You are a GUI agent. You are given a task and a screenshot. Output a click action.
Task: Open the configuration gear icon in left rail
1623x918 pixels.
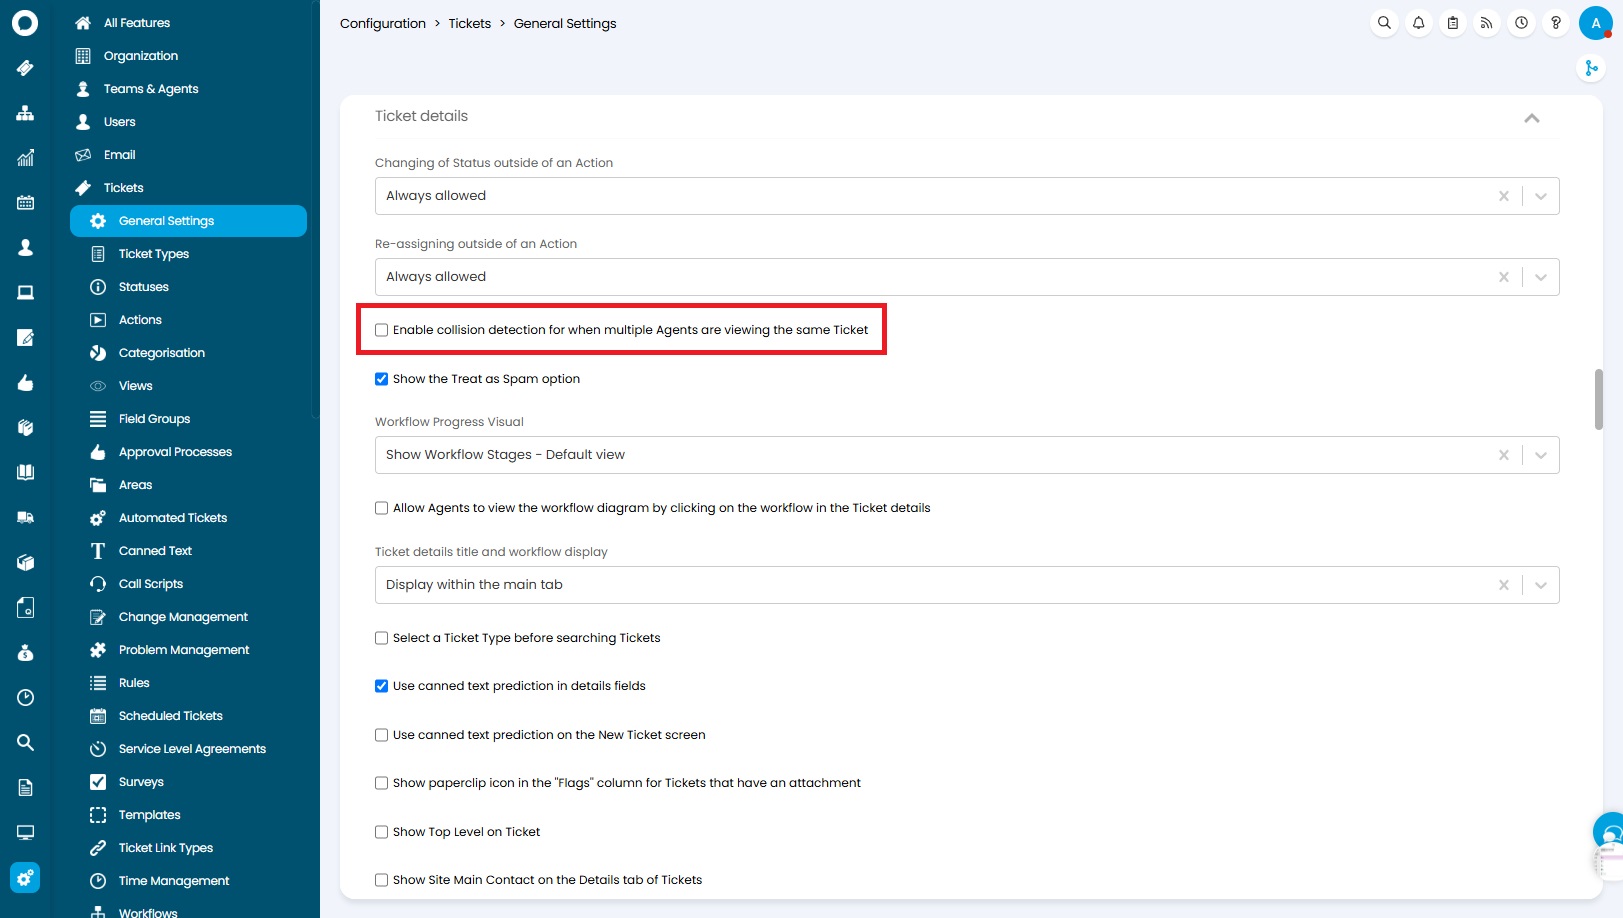pyautogui.click(x=25, y=877)
